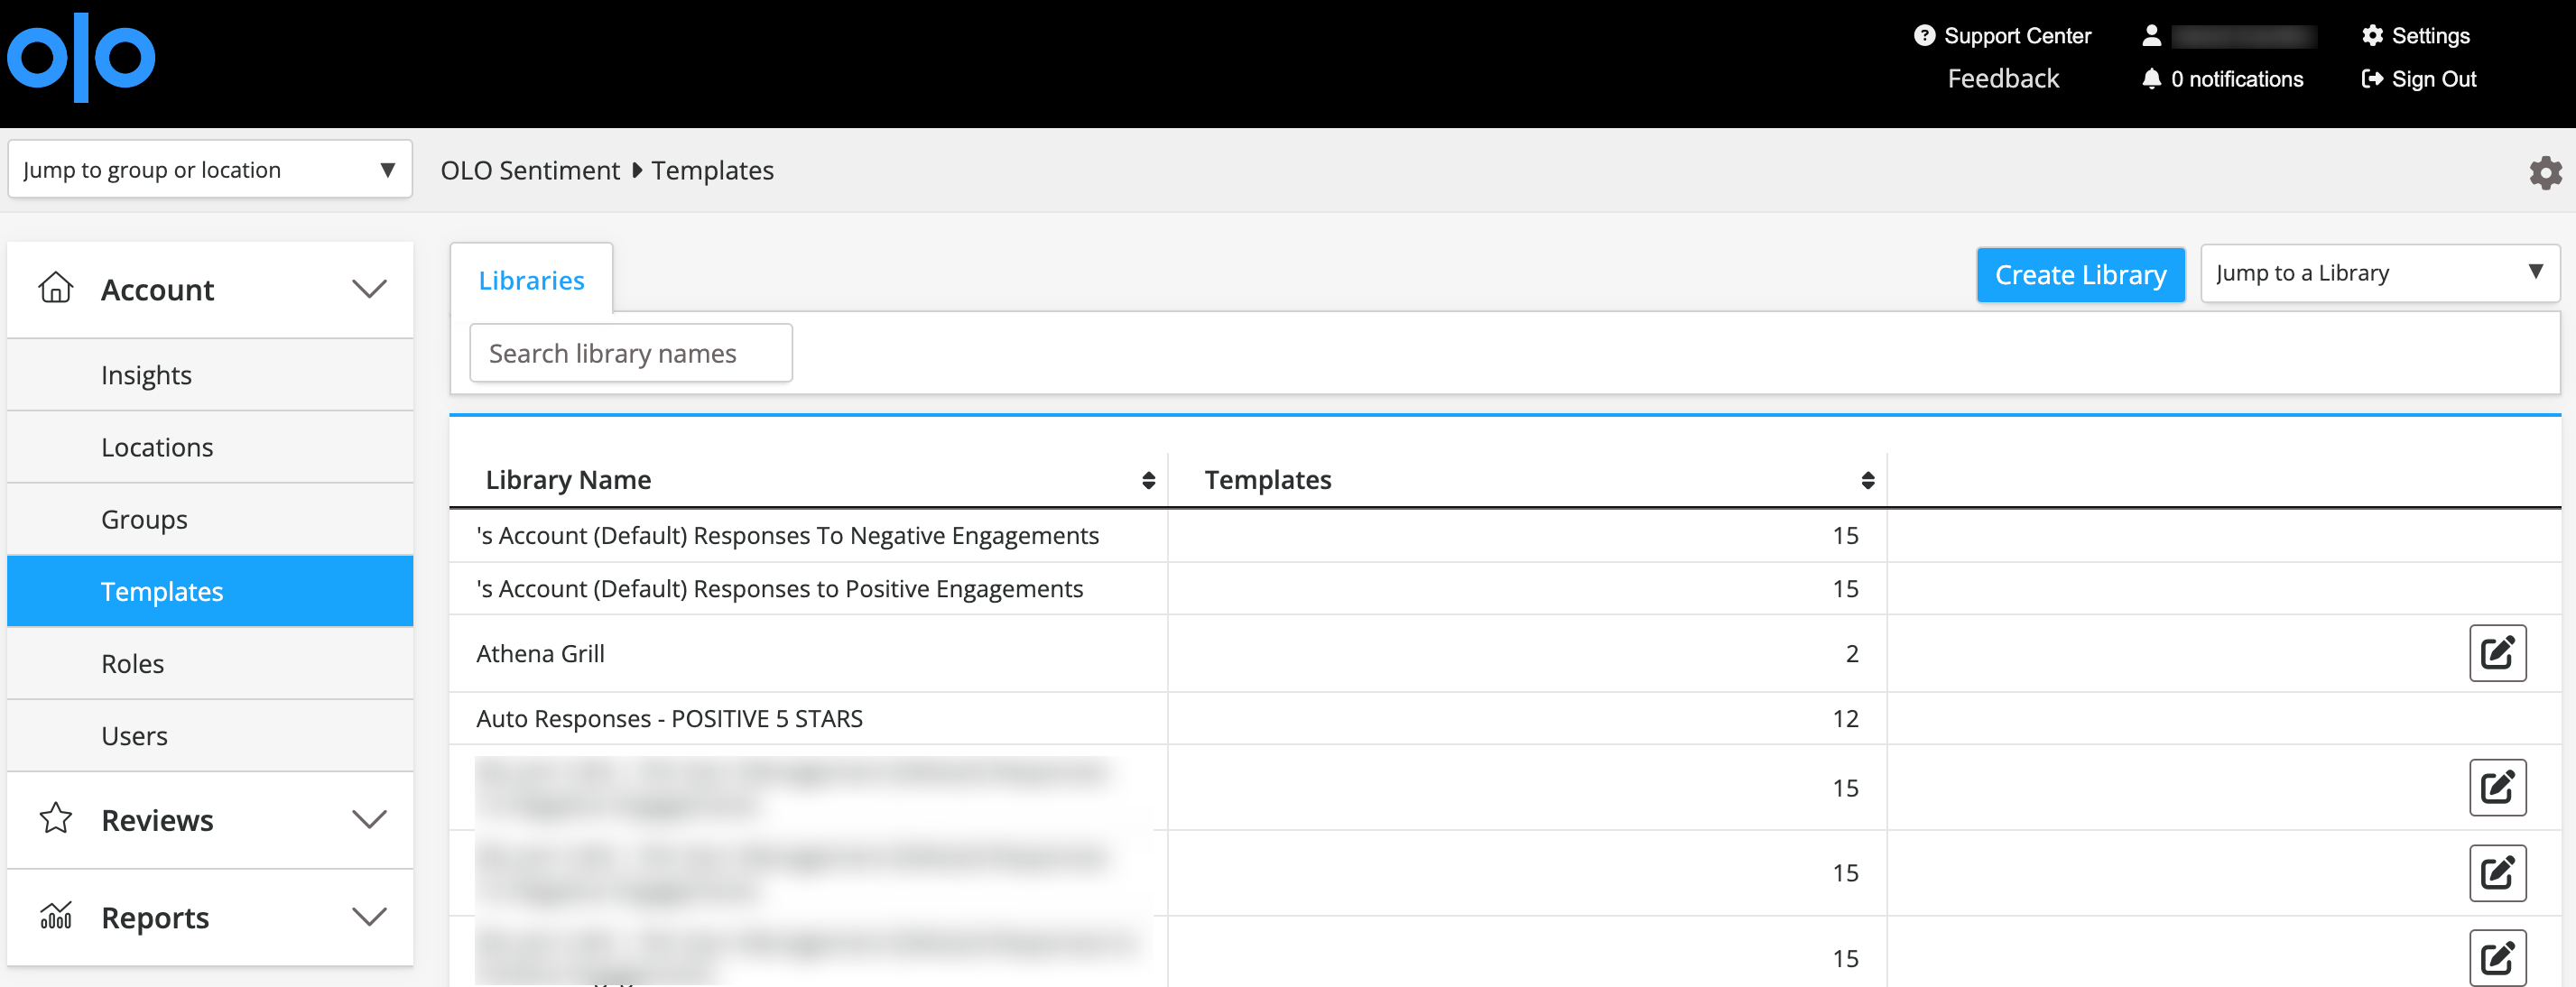Viewport: 2576px width, 987px height.
Task: Click the Create Library button
Action: [2080, 274]
